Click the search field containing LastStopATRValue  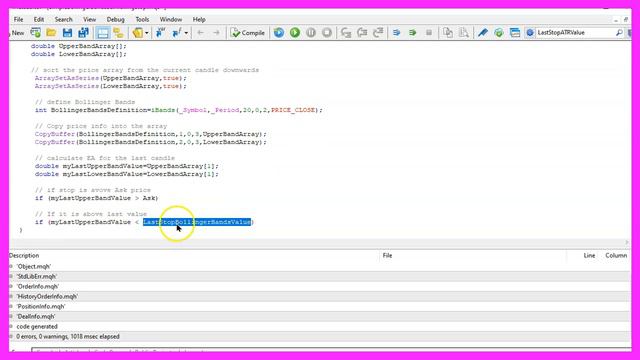tap(575, 33)
